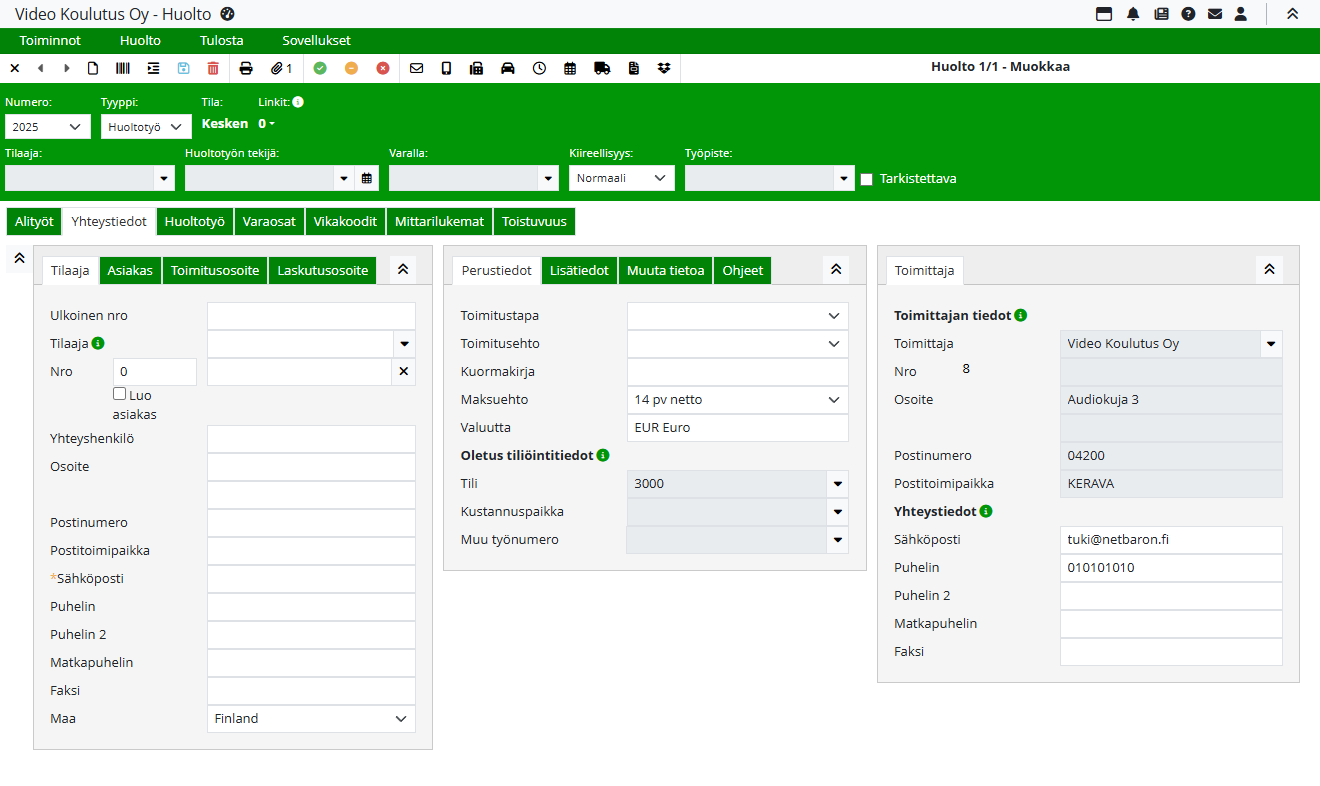This screenshot has height=786, width=1320.
Task: Click the green checkmark status icon
Action: [320, 68]
